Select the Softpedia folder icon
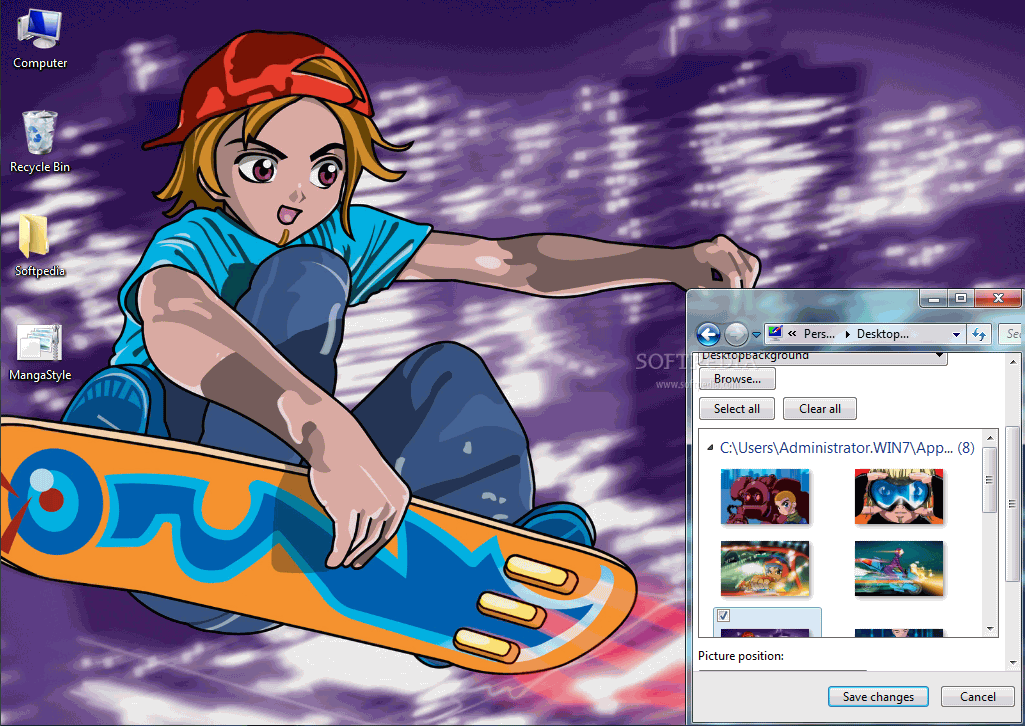Viewport: 1025px width, 726px height. [x=40, y=246]
